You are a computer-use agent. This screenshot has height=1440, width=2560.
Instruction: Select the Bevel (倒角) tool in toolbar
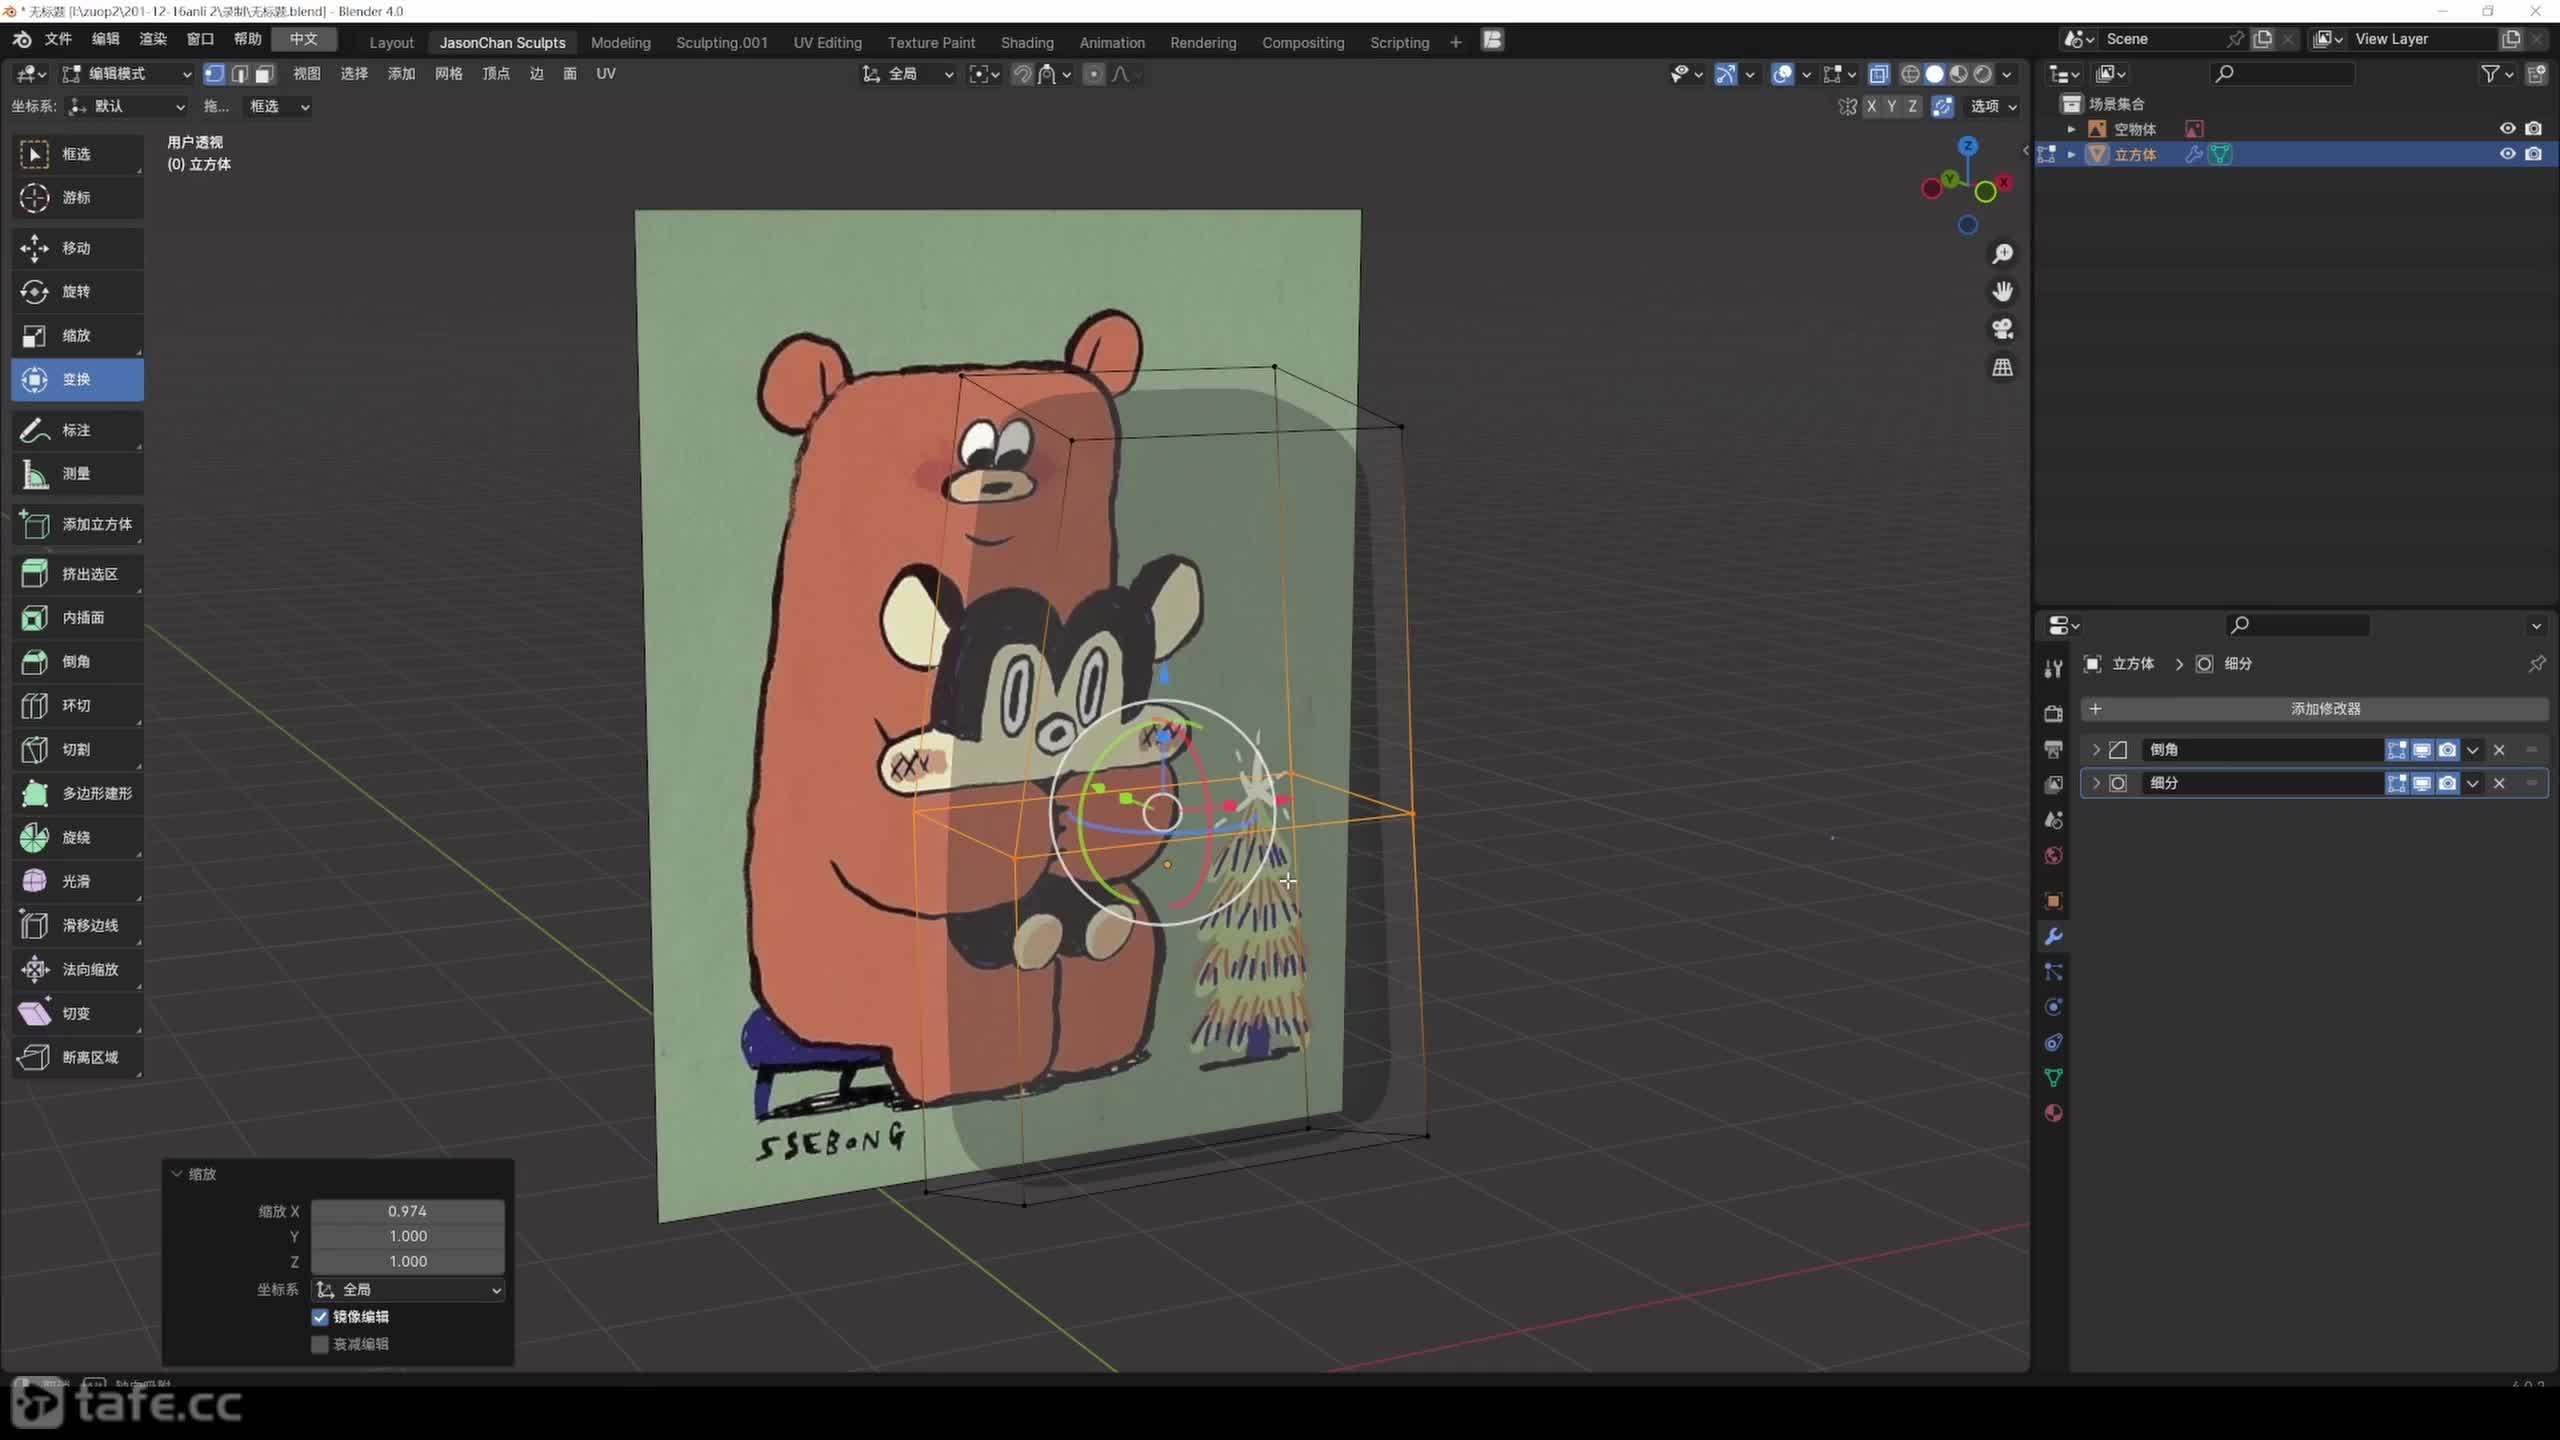[78, 662]
